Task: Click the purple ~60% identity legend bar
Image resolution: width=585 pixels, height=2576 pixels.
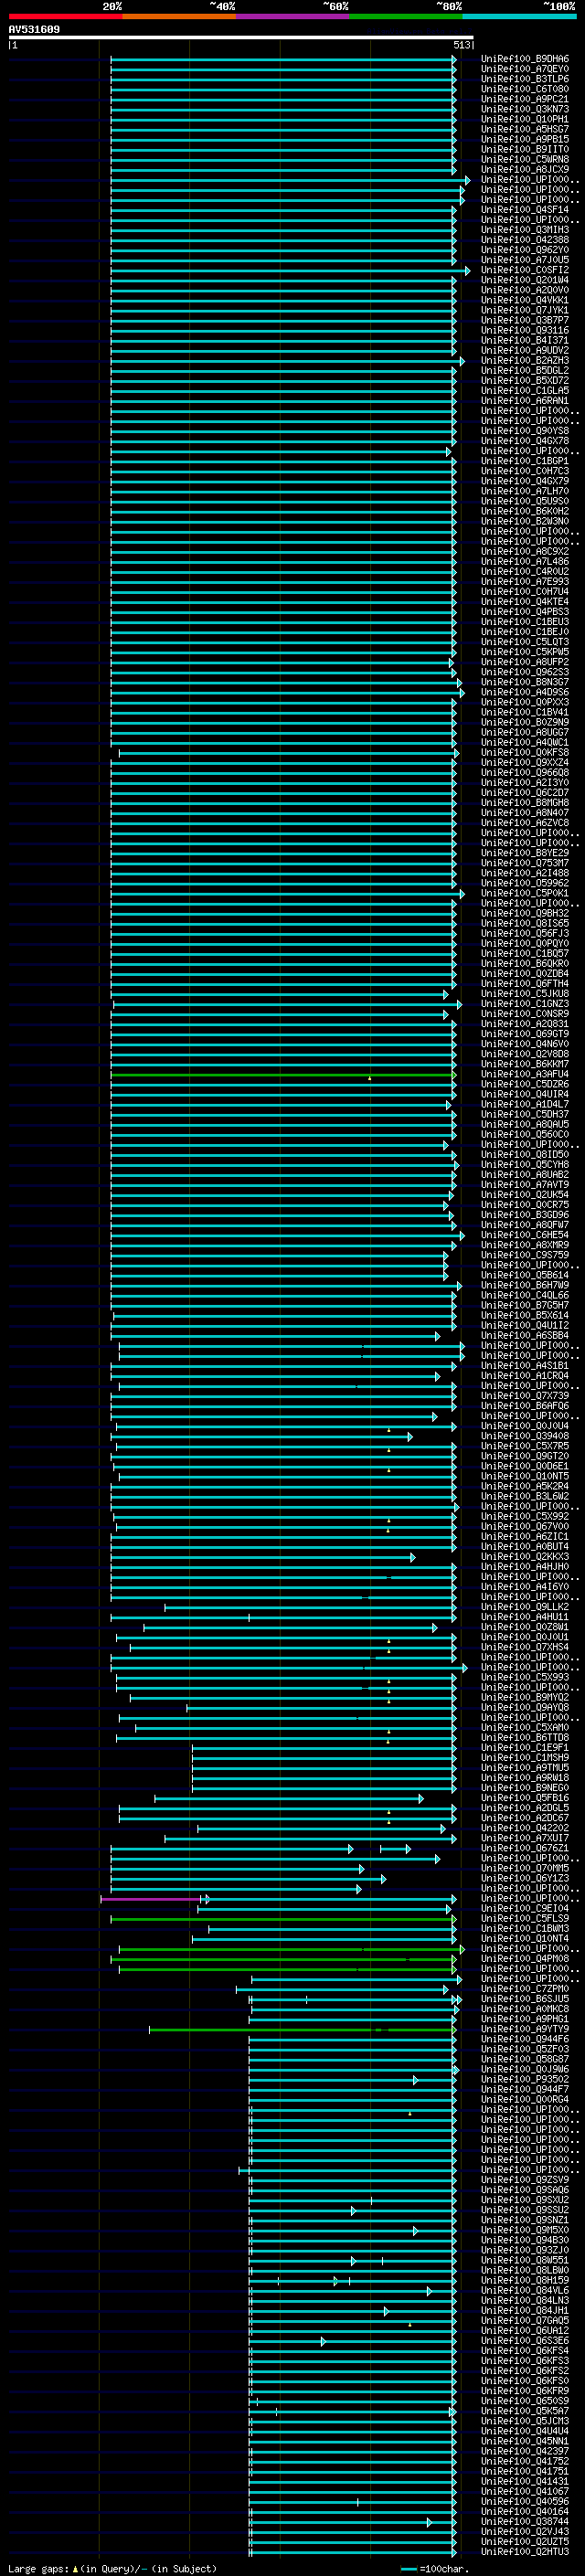Action: 293,16
